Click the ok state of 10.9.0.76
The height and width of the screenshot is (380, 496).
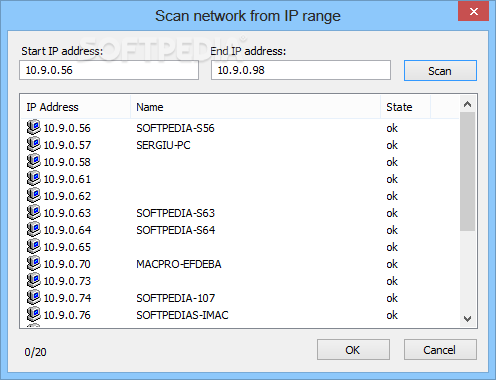(x=392, y=315)
